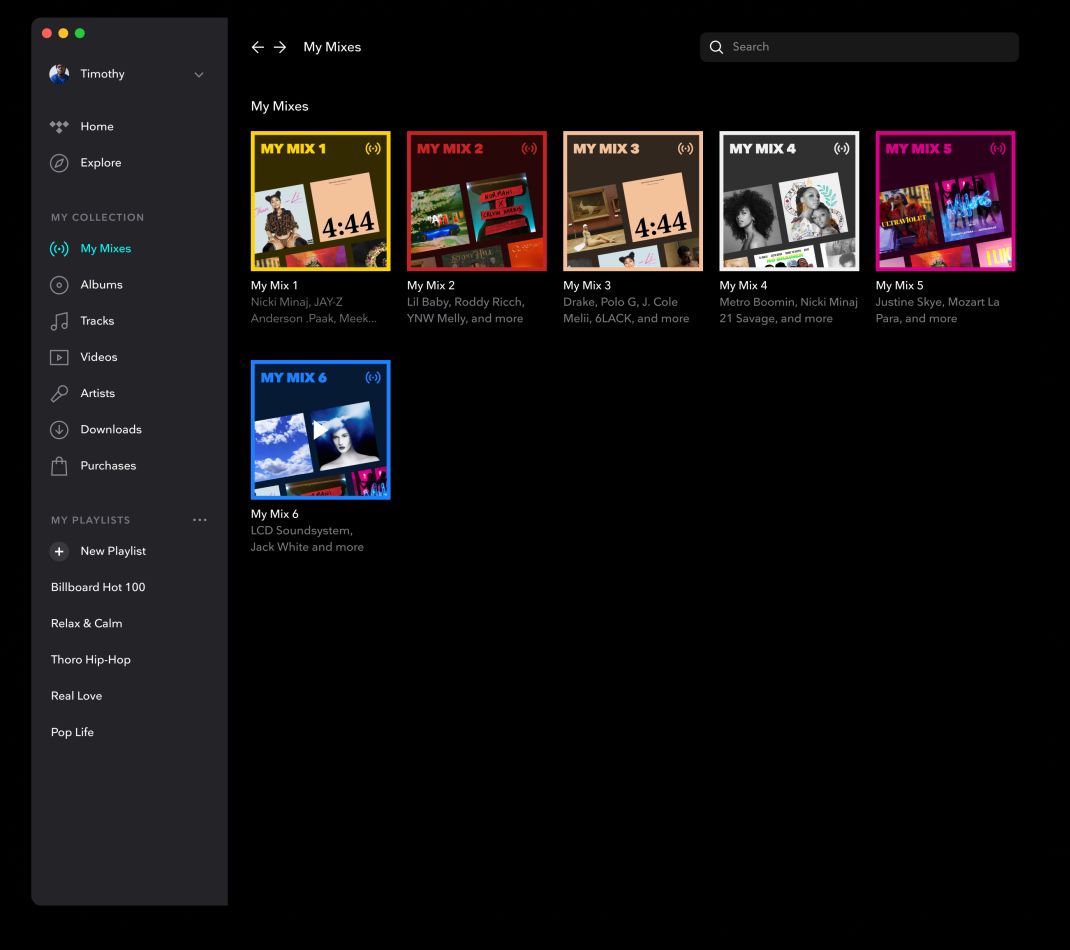
Task: Click the Explore compass icon
Action: [x=59, y=163]
